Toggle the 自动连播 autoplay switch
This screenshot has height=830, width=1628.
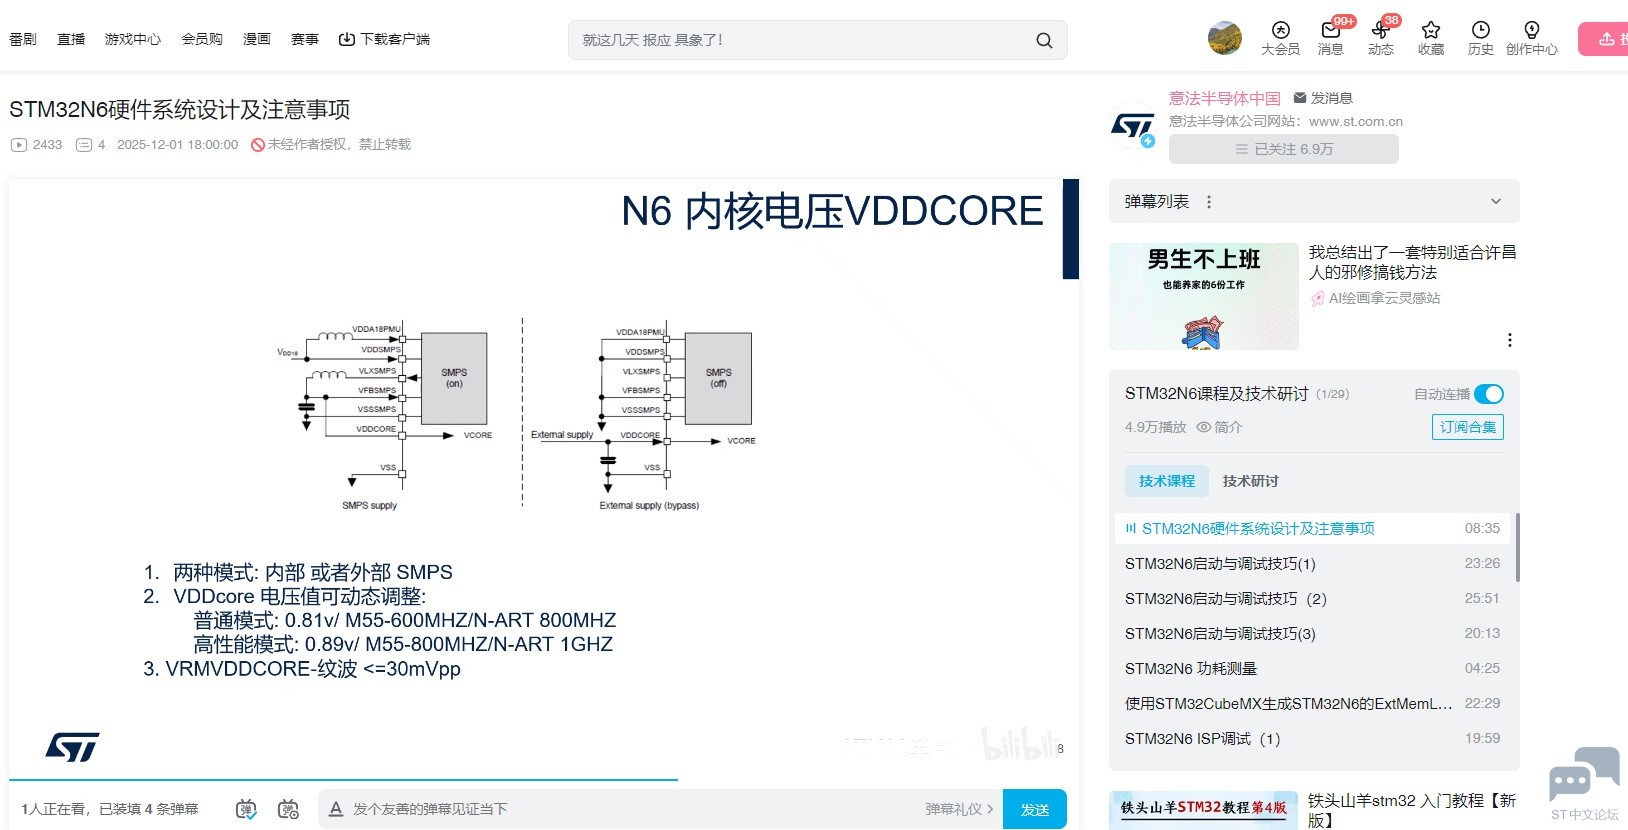click(1488, 394)
